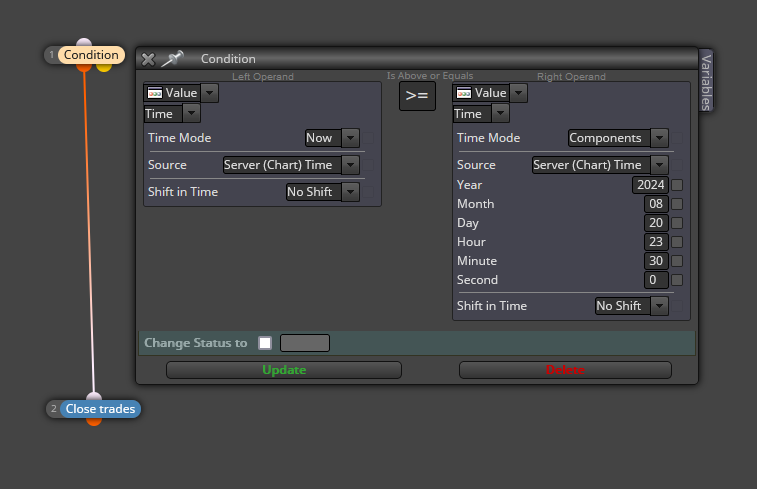Open the Variables side tab
757x489 pixels.
pyautogui.click(x=706, y=81)
